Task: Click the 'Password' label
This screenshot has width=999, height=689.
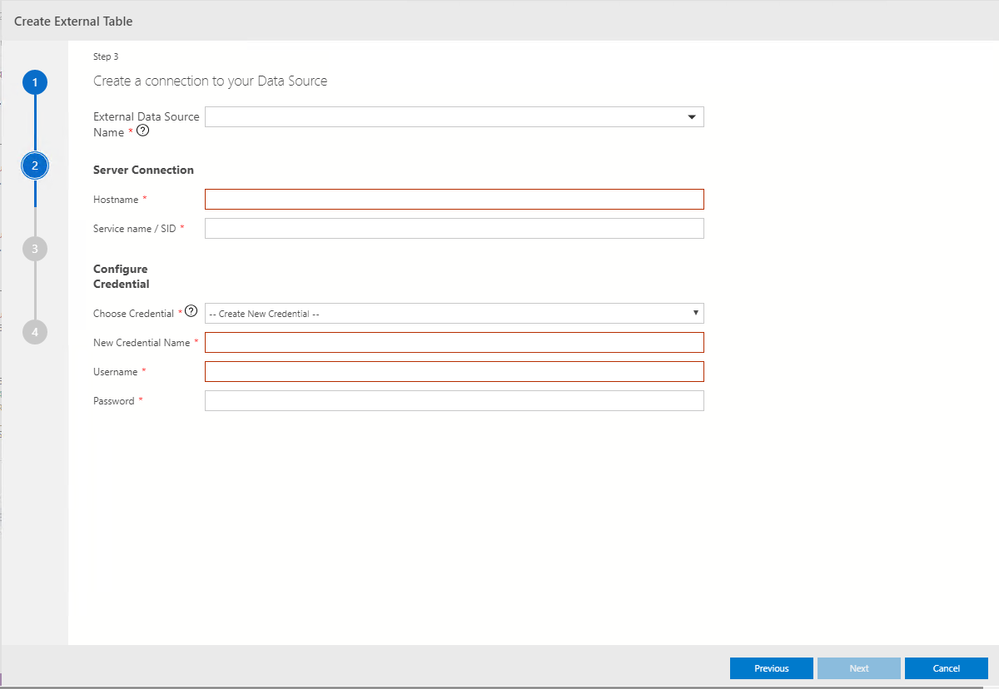Action: pyautogui.click(x=113, y=401)
